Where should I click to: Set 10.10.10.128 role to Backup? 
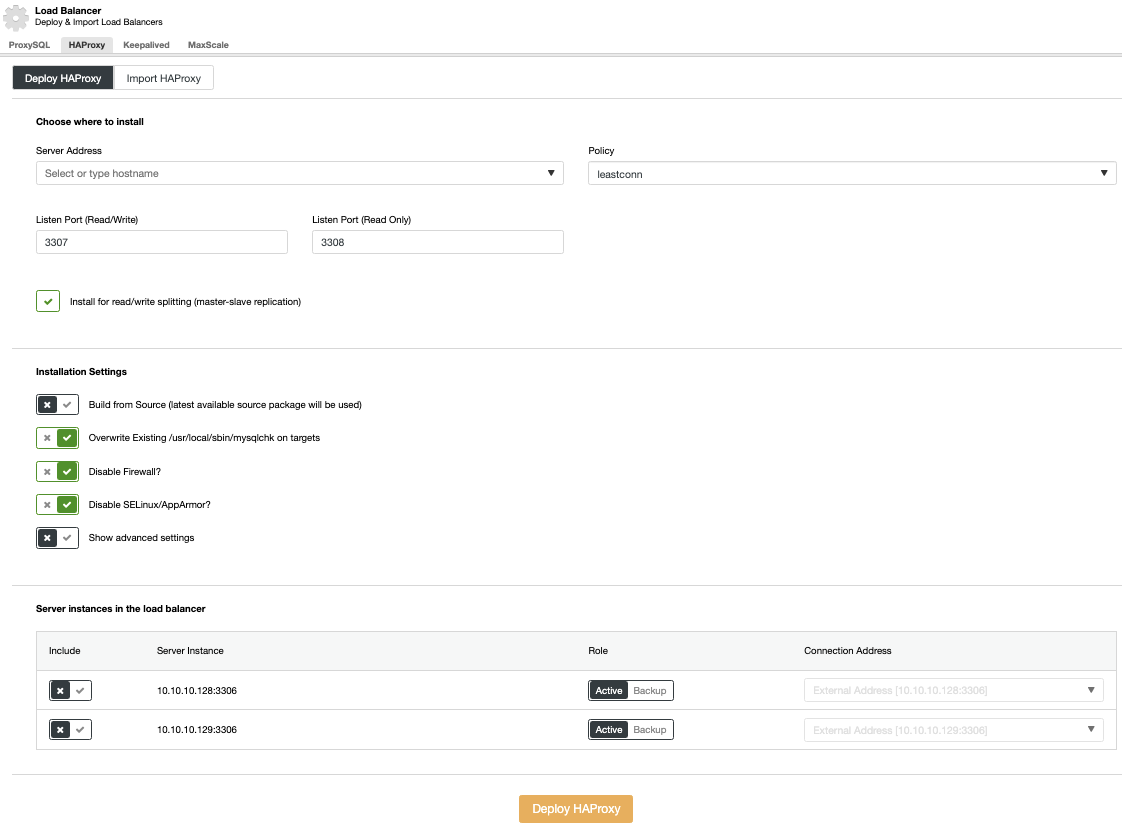coord(650,690)
